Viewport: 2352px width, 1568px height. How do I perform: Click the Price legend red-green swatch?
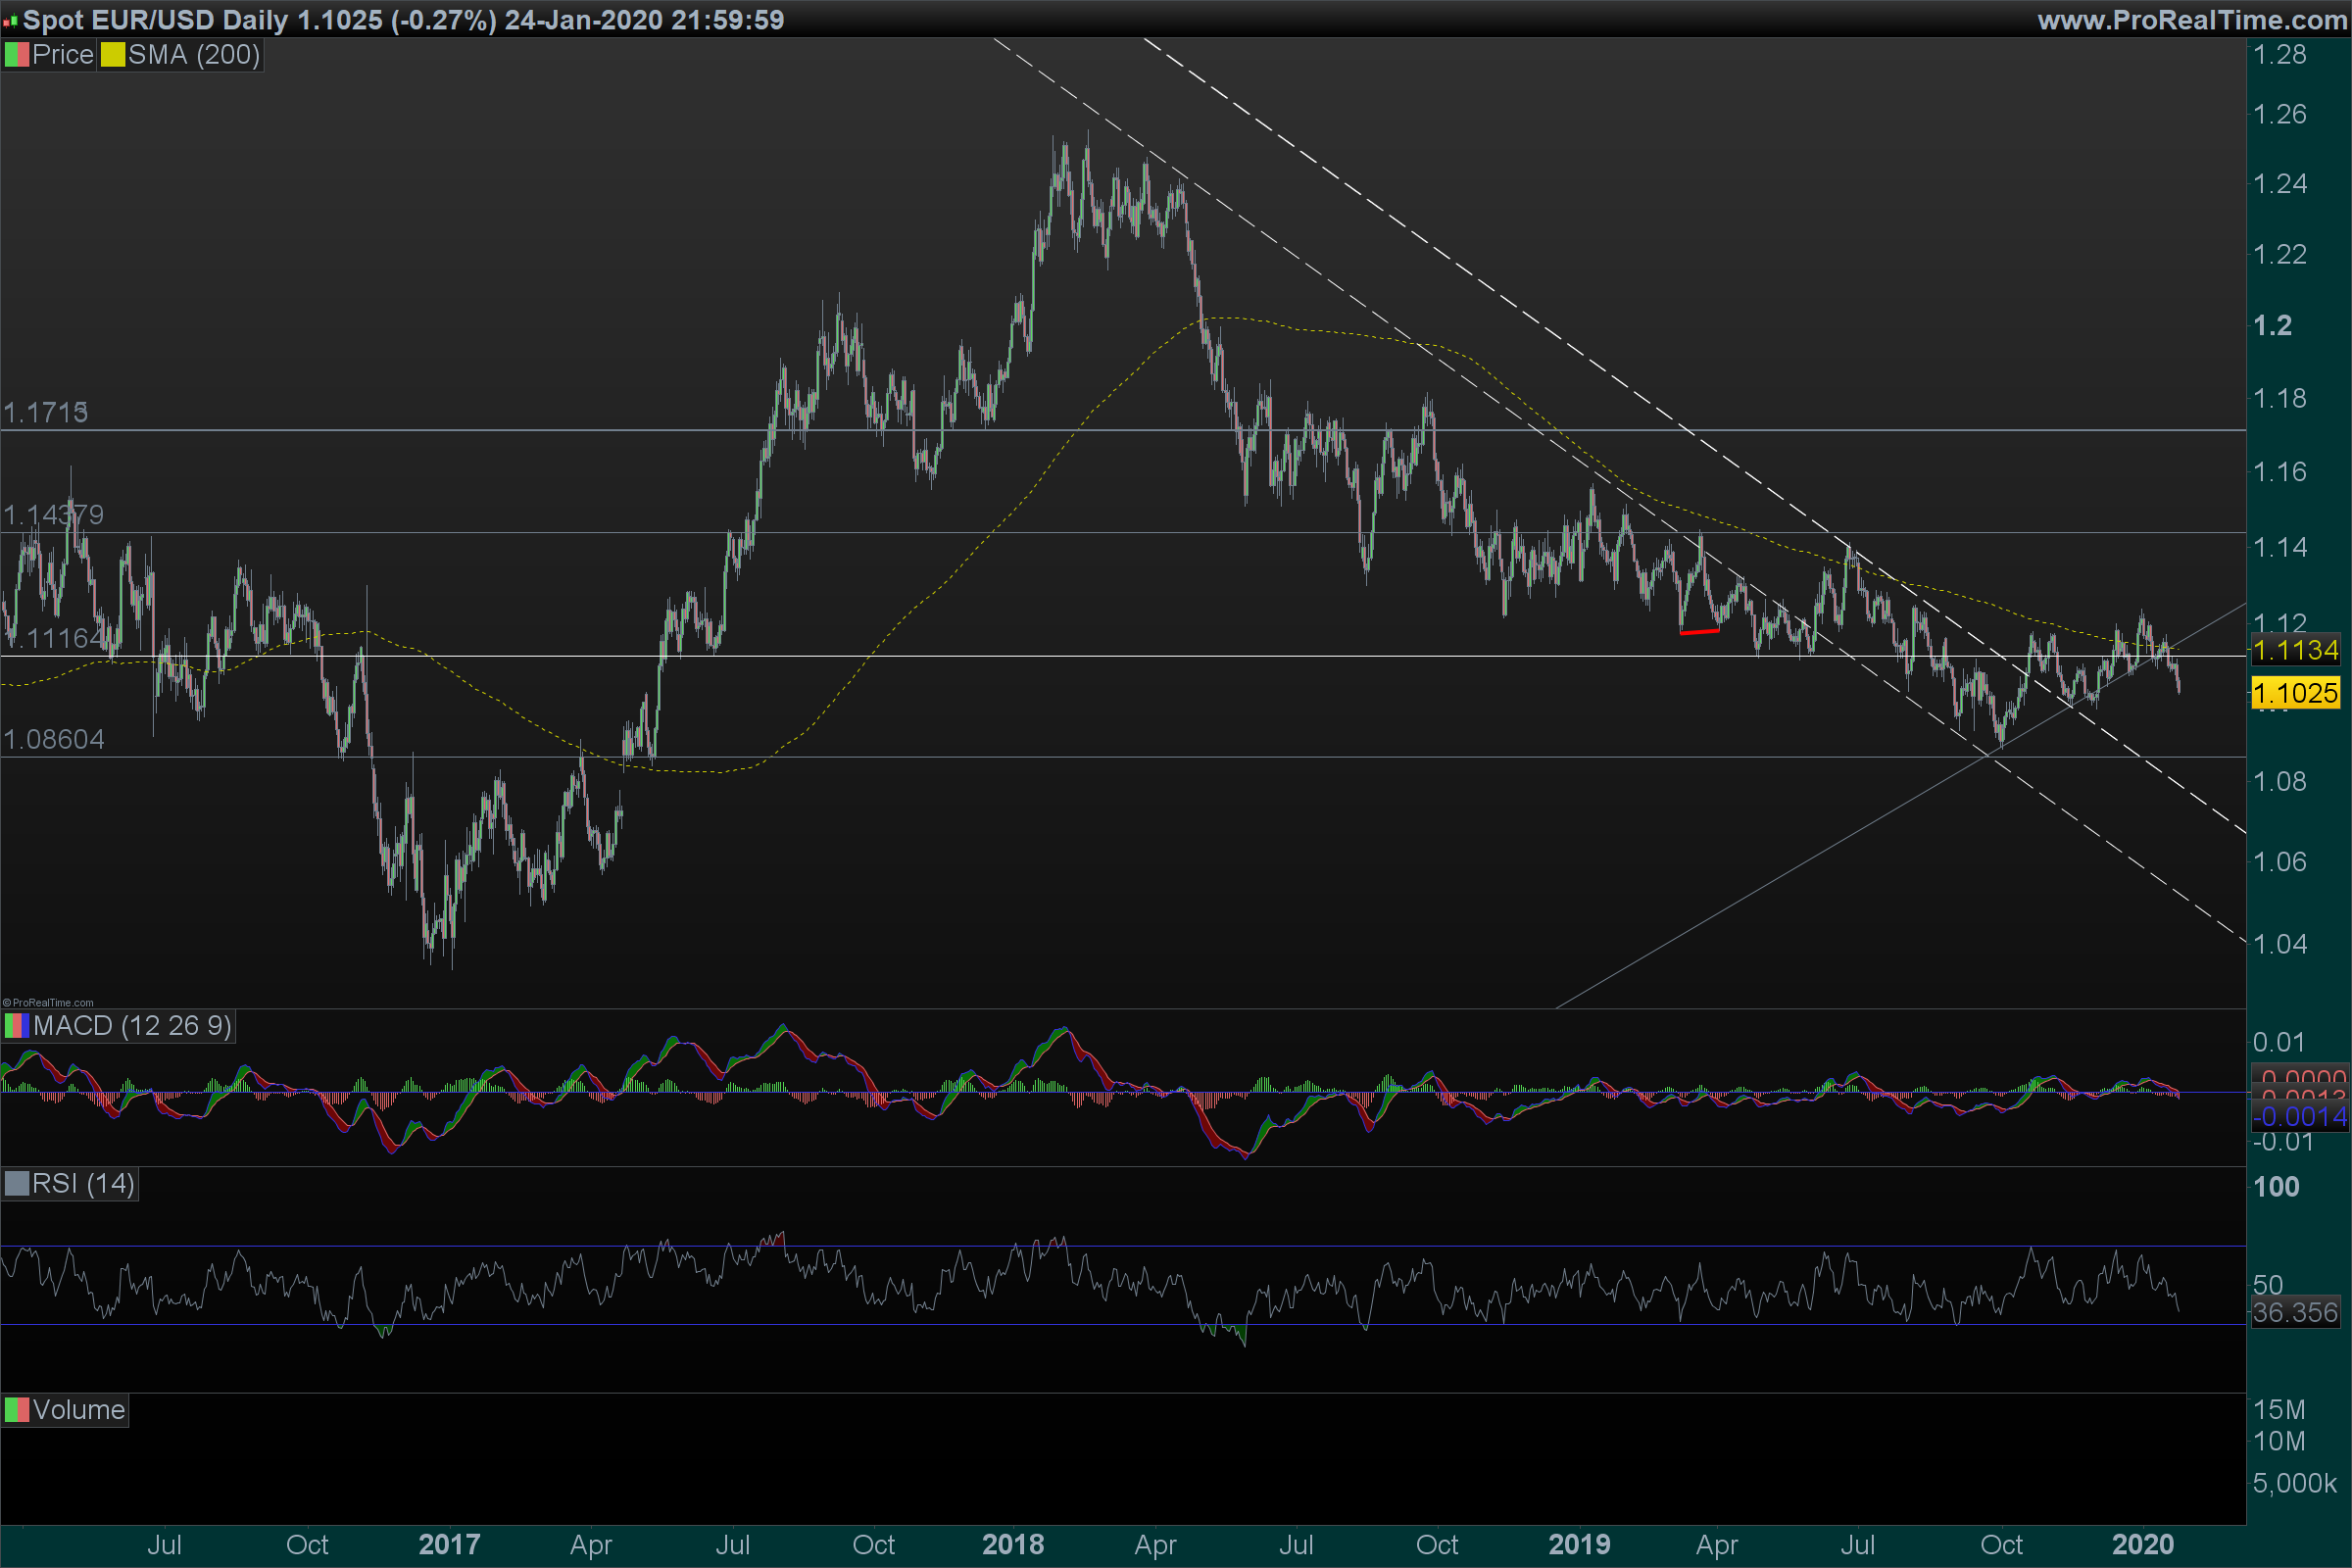coord(16,55)
